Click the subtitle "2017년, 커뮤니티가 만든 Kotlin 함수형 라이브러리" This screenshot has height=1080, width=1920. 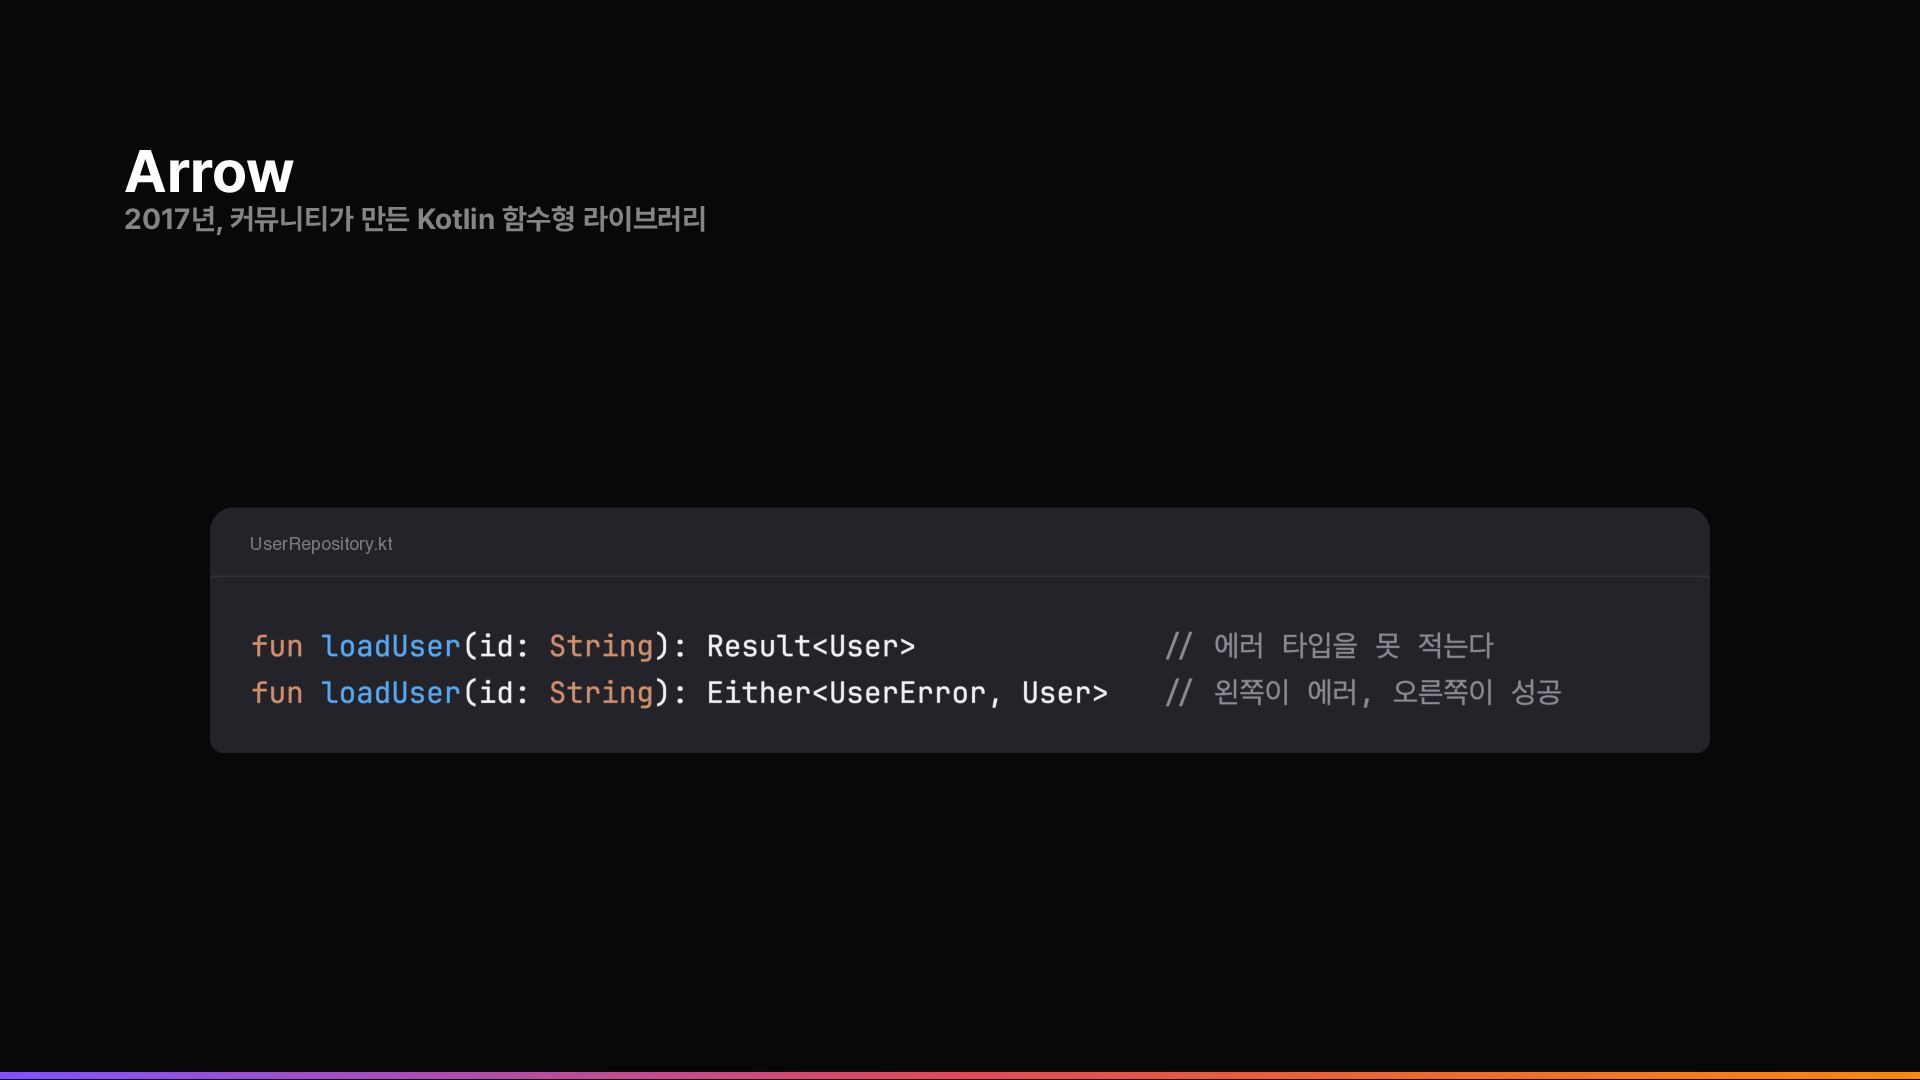tap(415, 219)
